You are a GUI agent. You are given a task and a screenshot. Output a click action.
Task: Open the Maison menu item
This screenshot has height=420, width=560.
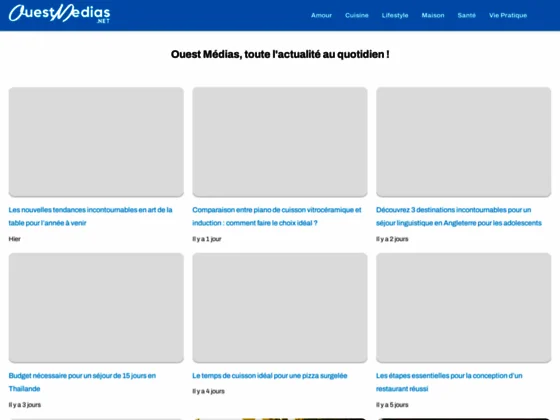point(433,15)
